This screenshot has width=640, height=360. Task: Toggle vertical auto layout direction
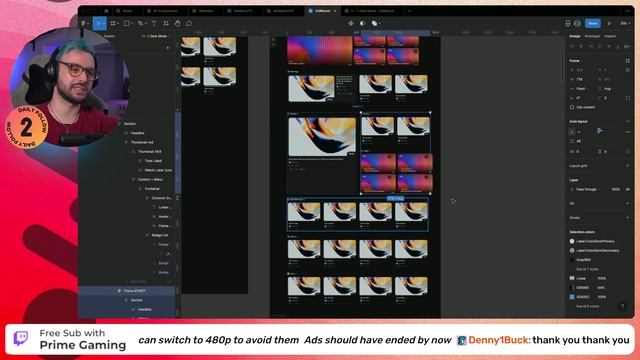pyautogui.click(x=572, y=132)
